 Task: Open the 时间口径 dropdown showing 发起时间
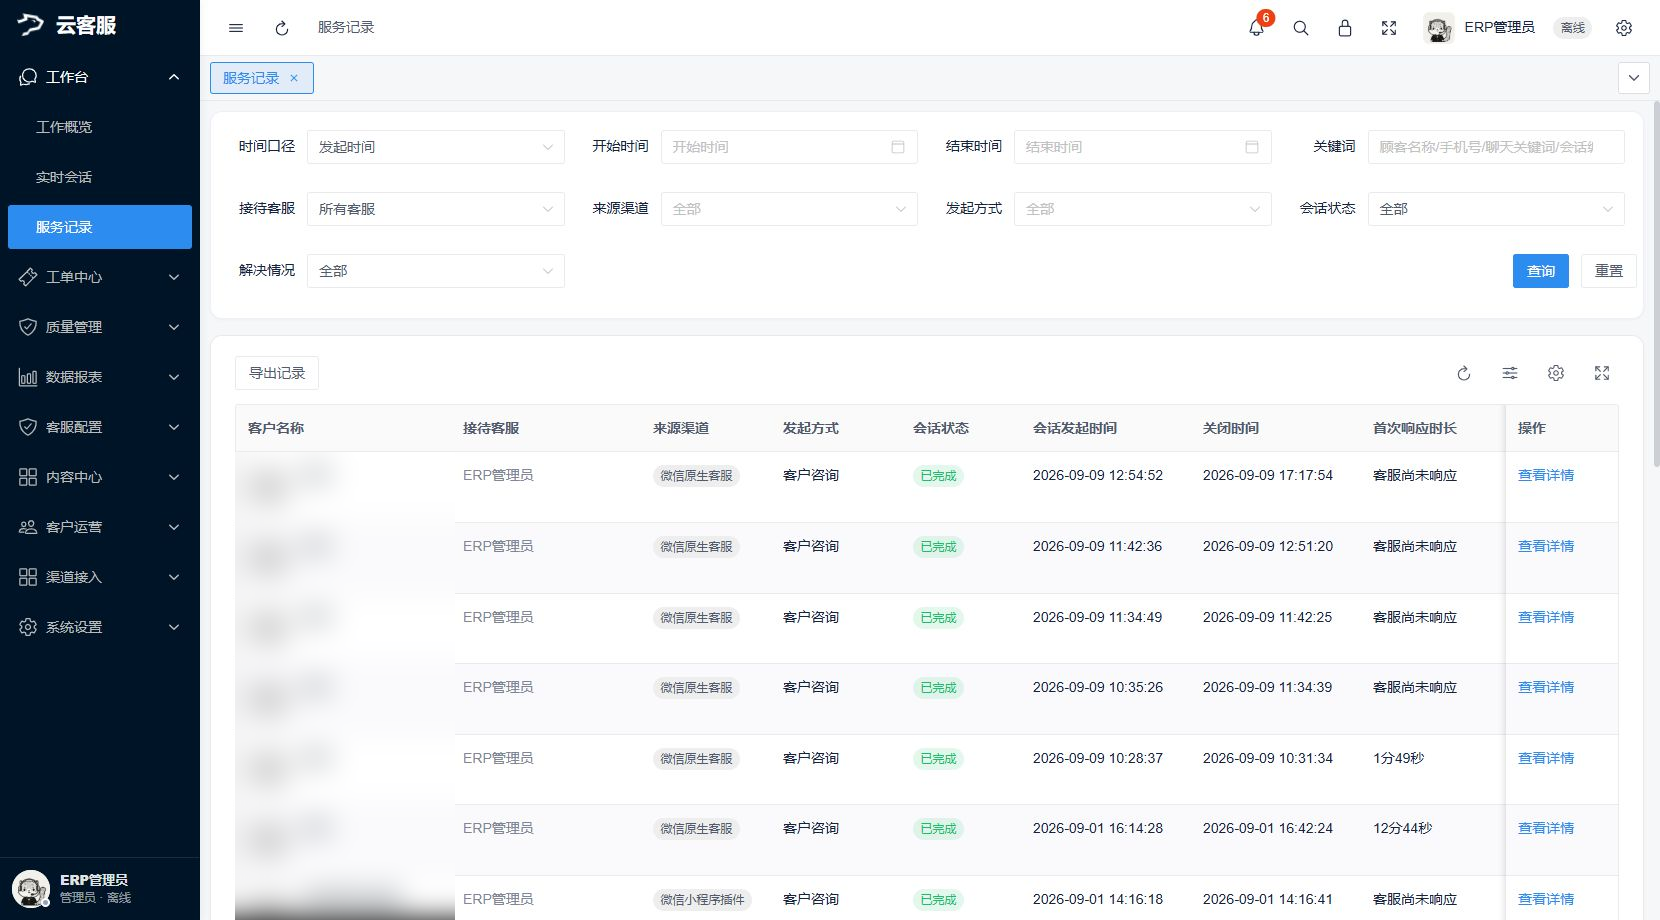pos(436,147)
